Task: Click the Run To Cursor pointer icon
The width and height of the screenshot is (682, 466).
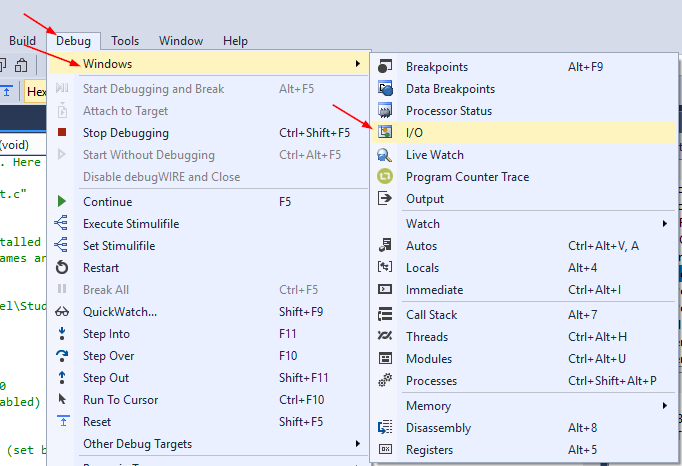Action: (62, 399)
